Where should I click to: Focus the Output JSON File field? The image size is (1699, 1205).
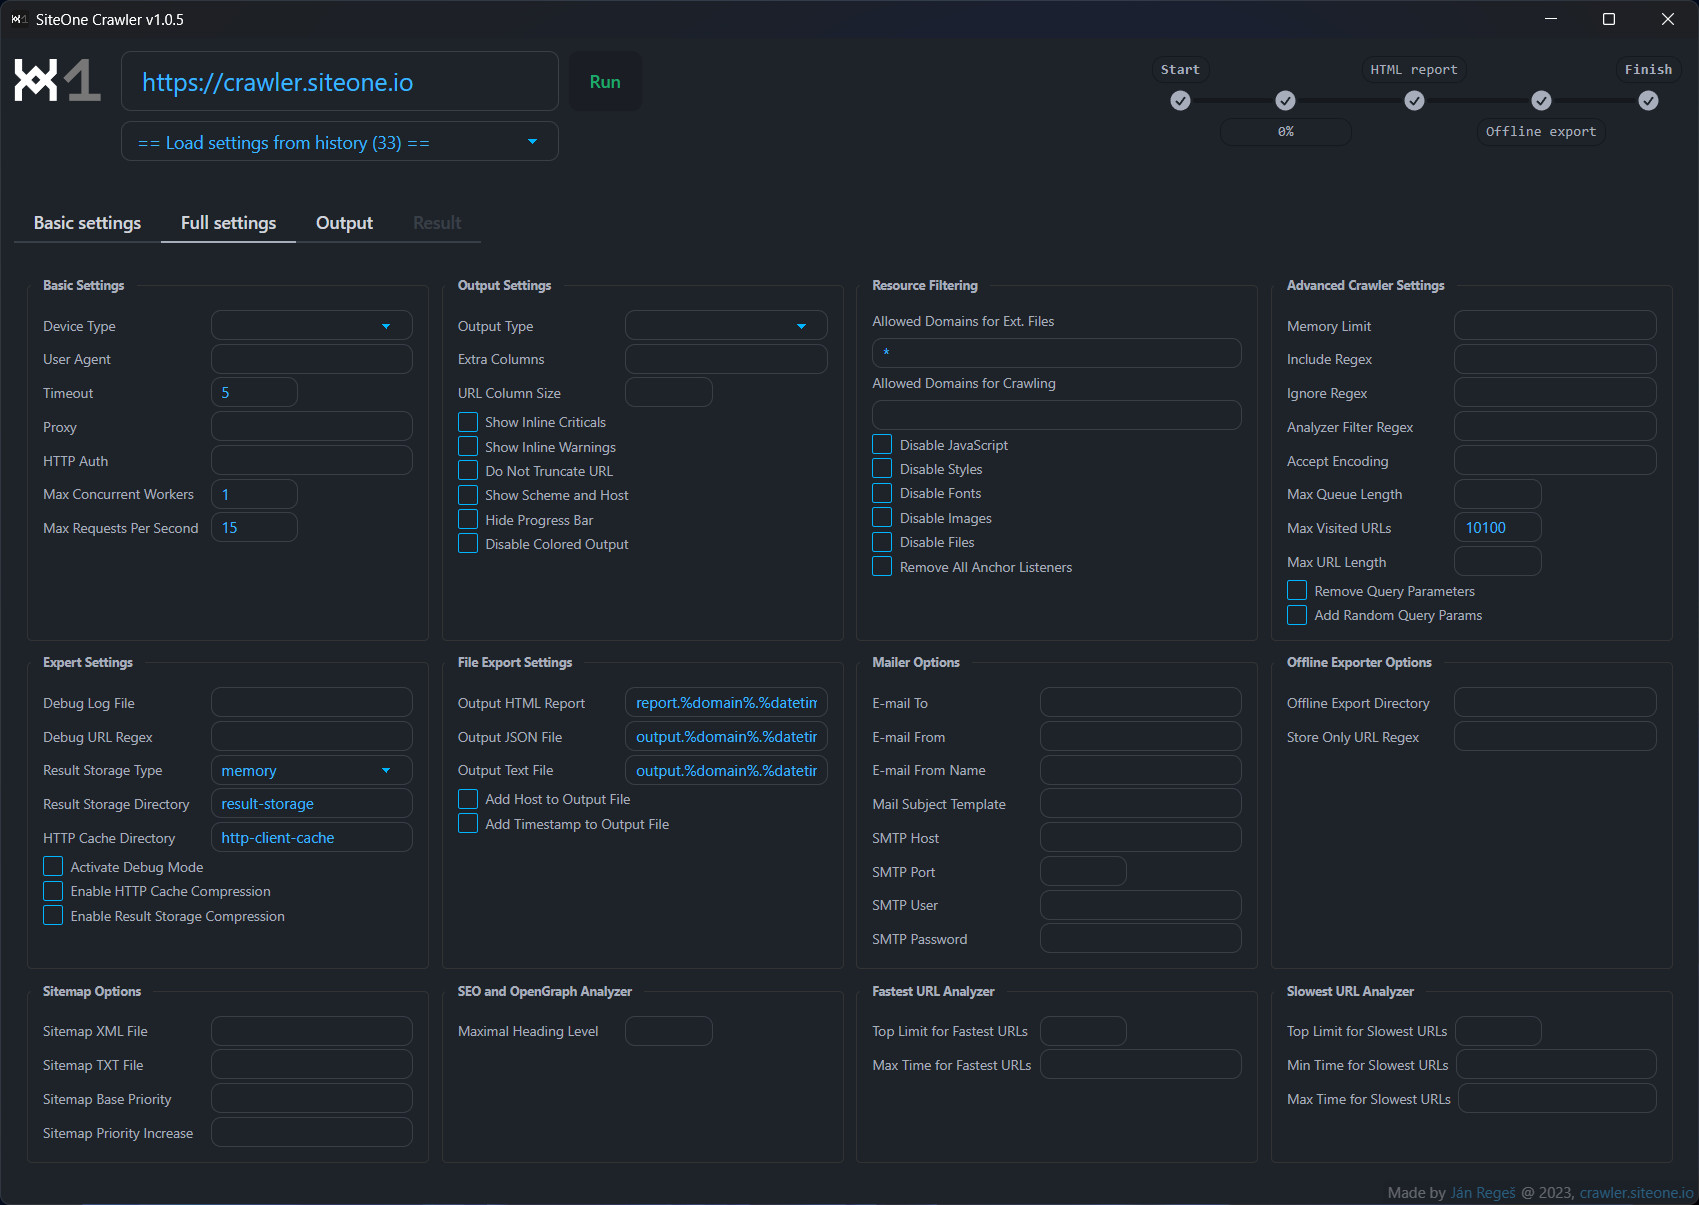click(x=726, y=736)
